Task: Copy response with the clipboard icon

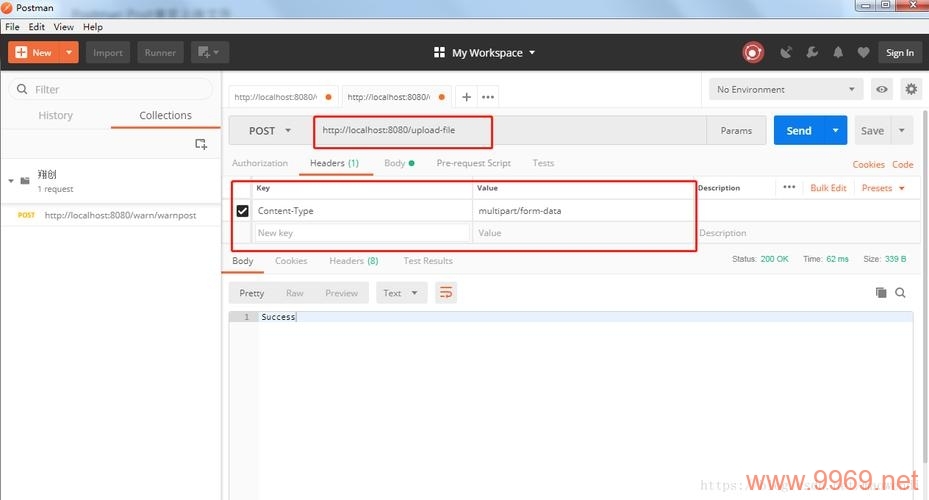Action: point(881,293)
